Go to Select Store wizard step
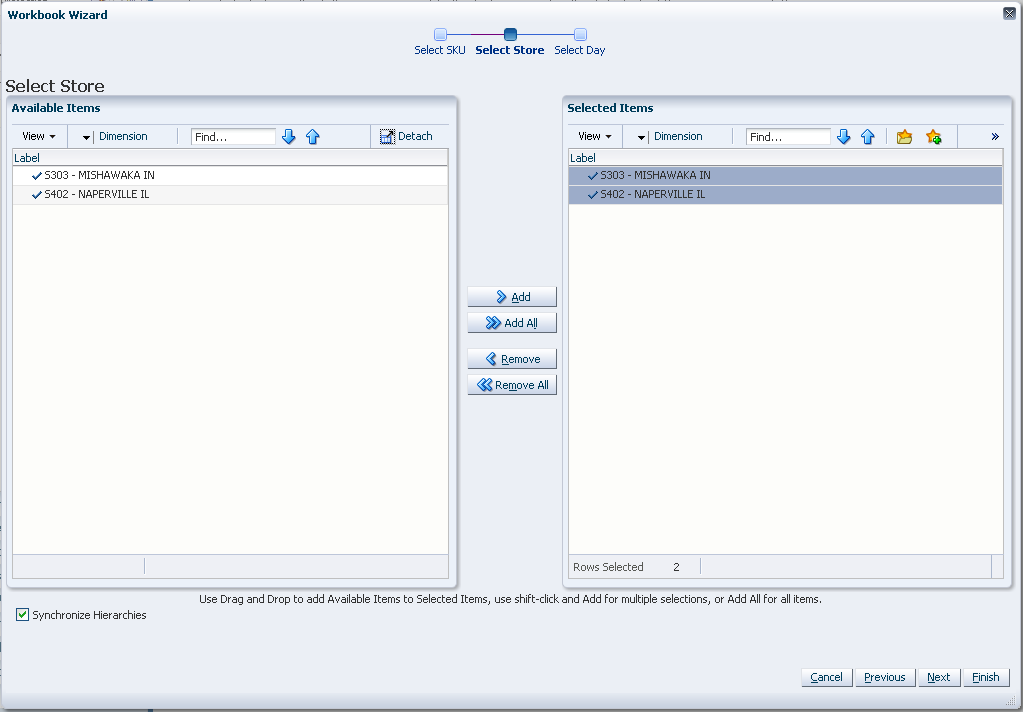This screenshot has width=1023, height=712. click(x=510, y=42)
